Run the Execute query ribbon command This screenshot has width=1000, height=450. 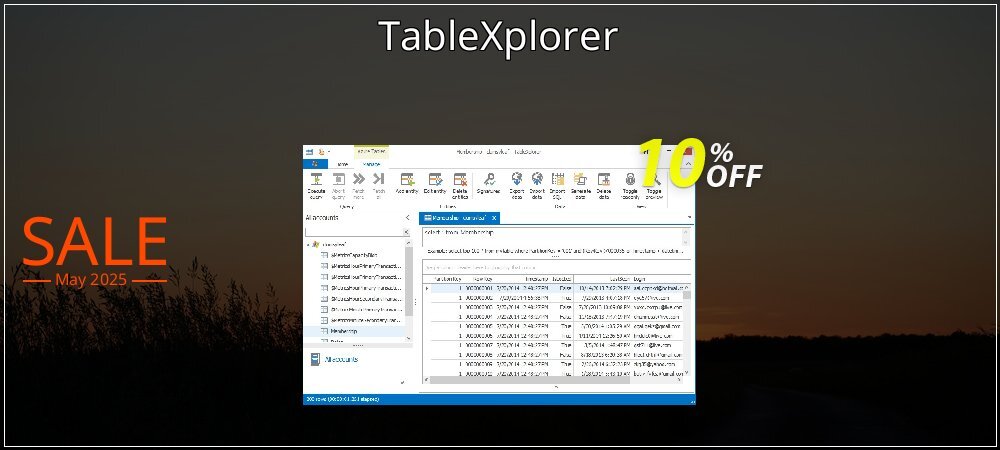(316, 185)
